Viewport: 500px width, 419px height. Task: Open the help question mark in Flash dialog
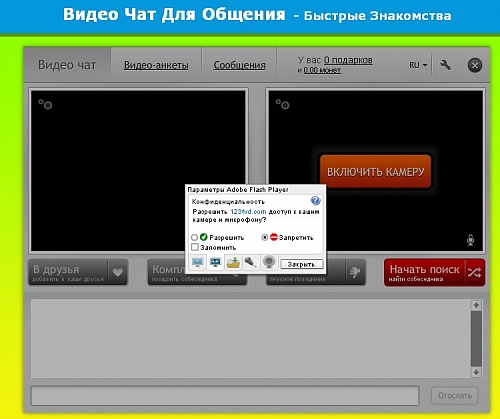315,200
